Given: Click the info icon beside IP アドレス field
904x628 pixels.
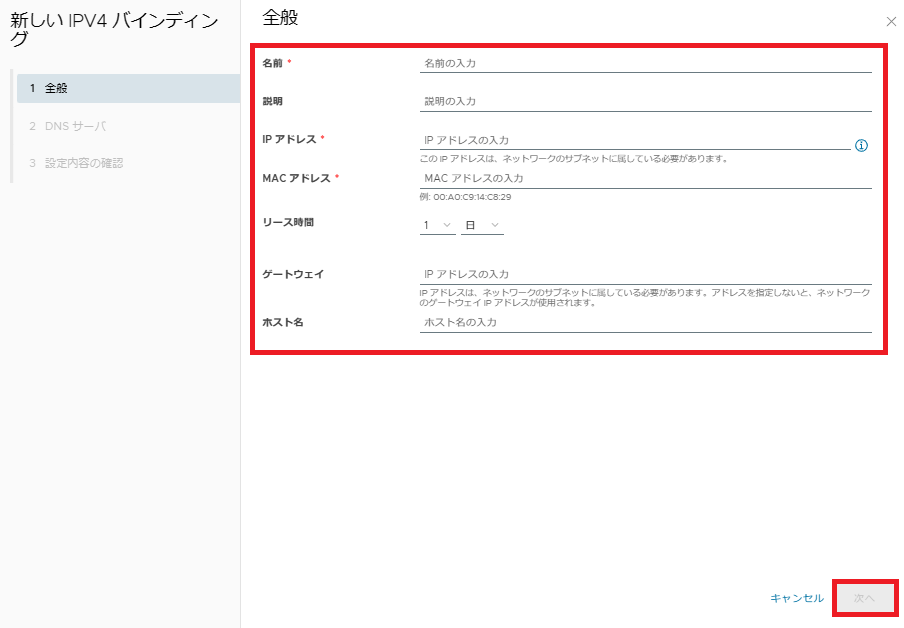Looking at the screenshot, I should (861, 145).
